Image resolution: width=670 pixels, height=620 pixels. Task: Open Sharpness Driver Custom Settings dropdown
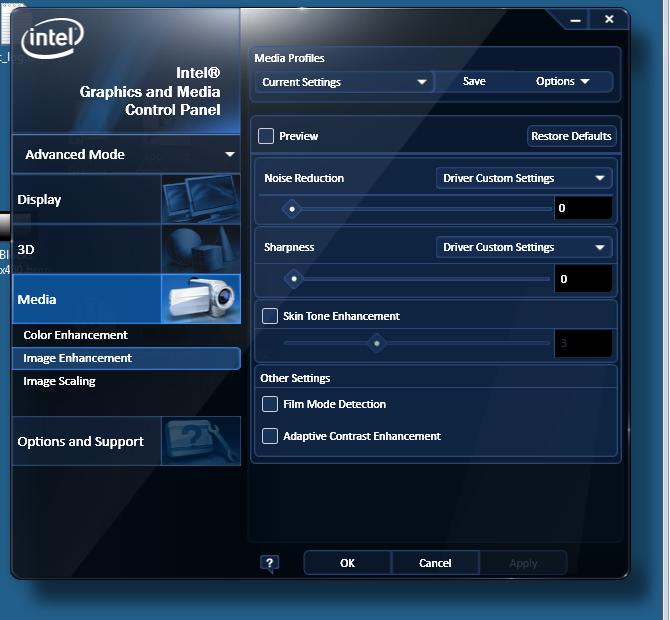point(524,247)
